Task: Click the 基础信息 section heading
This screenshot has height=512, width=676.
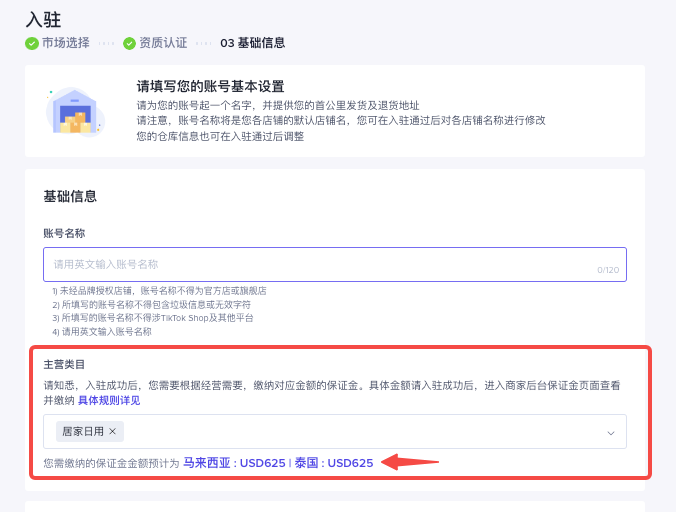Action: (x=70, y=196)
